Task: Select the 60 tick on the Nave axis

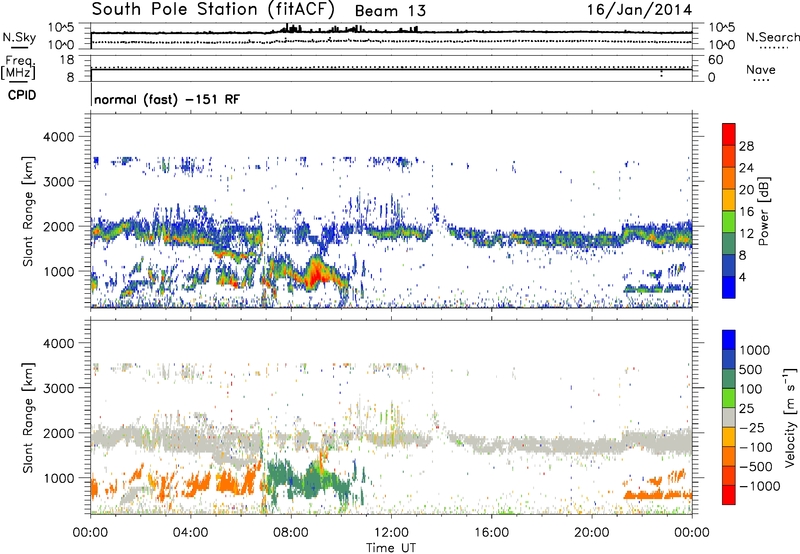Action: point(716,60)
